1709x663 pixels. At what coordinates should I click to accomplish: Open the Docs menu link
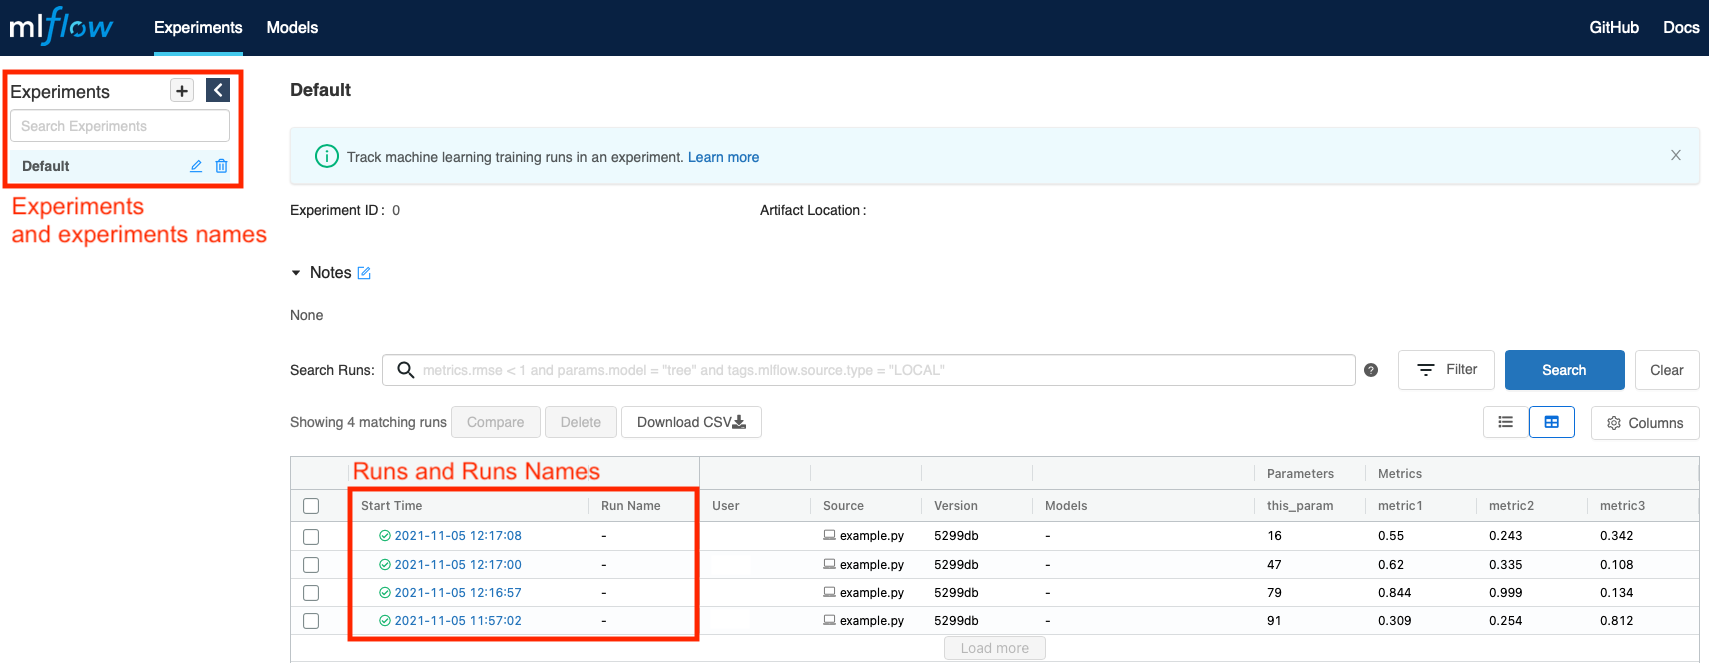tap(1680, 28)
